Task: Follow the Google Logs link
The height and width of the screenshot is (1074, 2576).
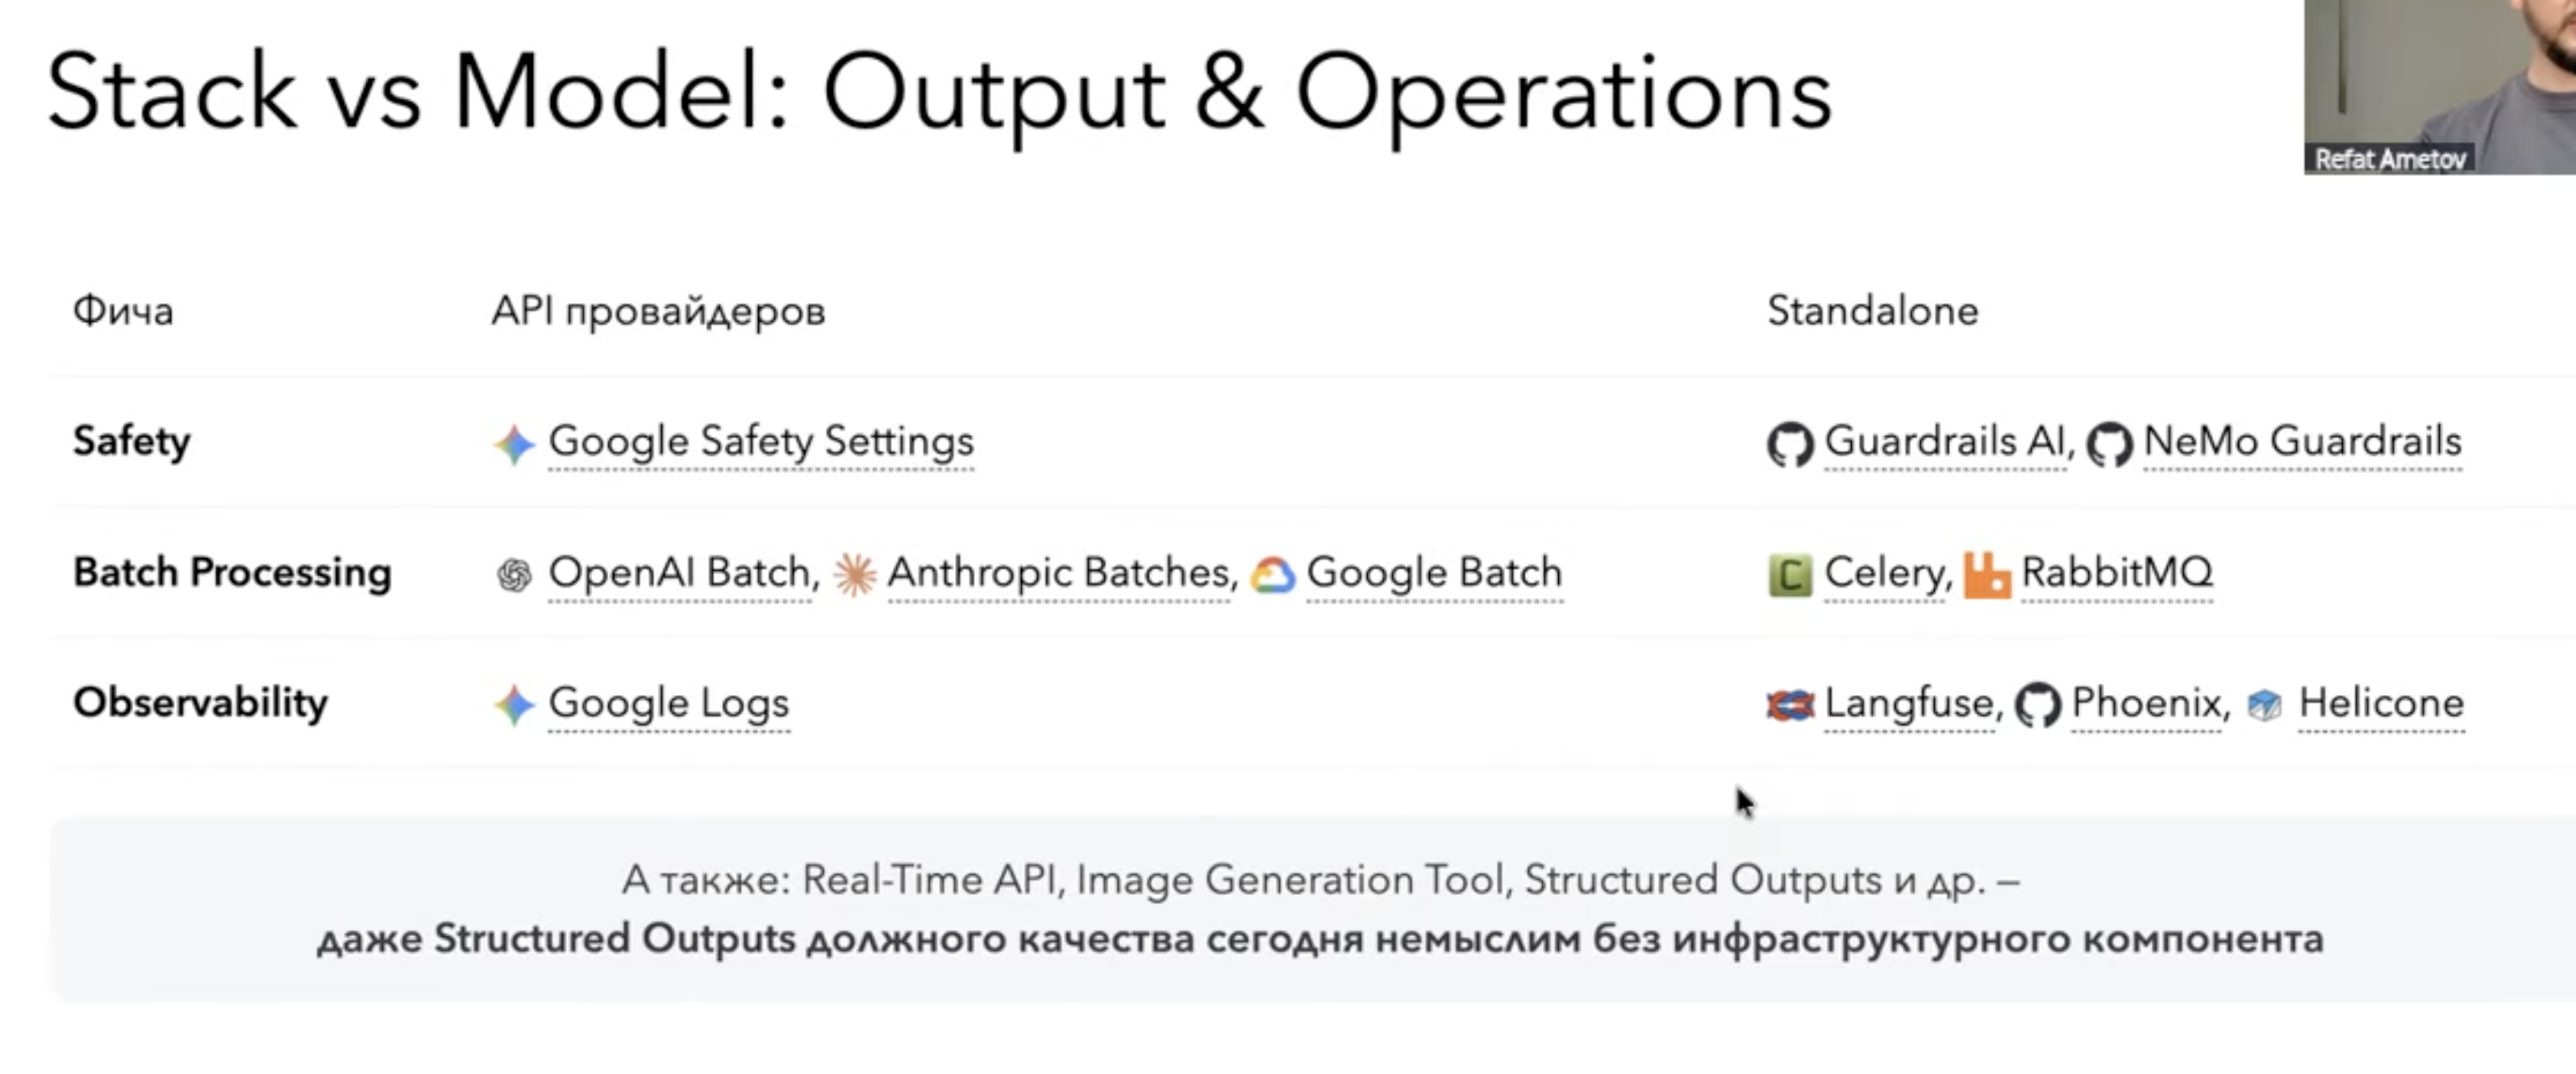Action: click(x=668, y=703)
